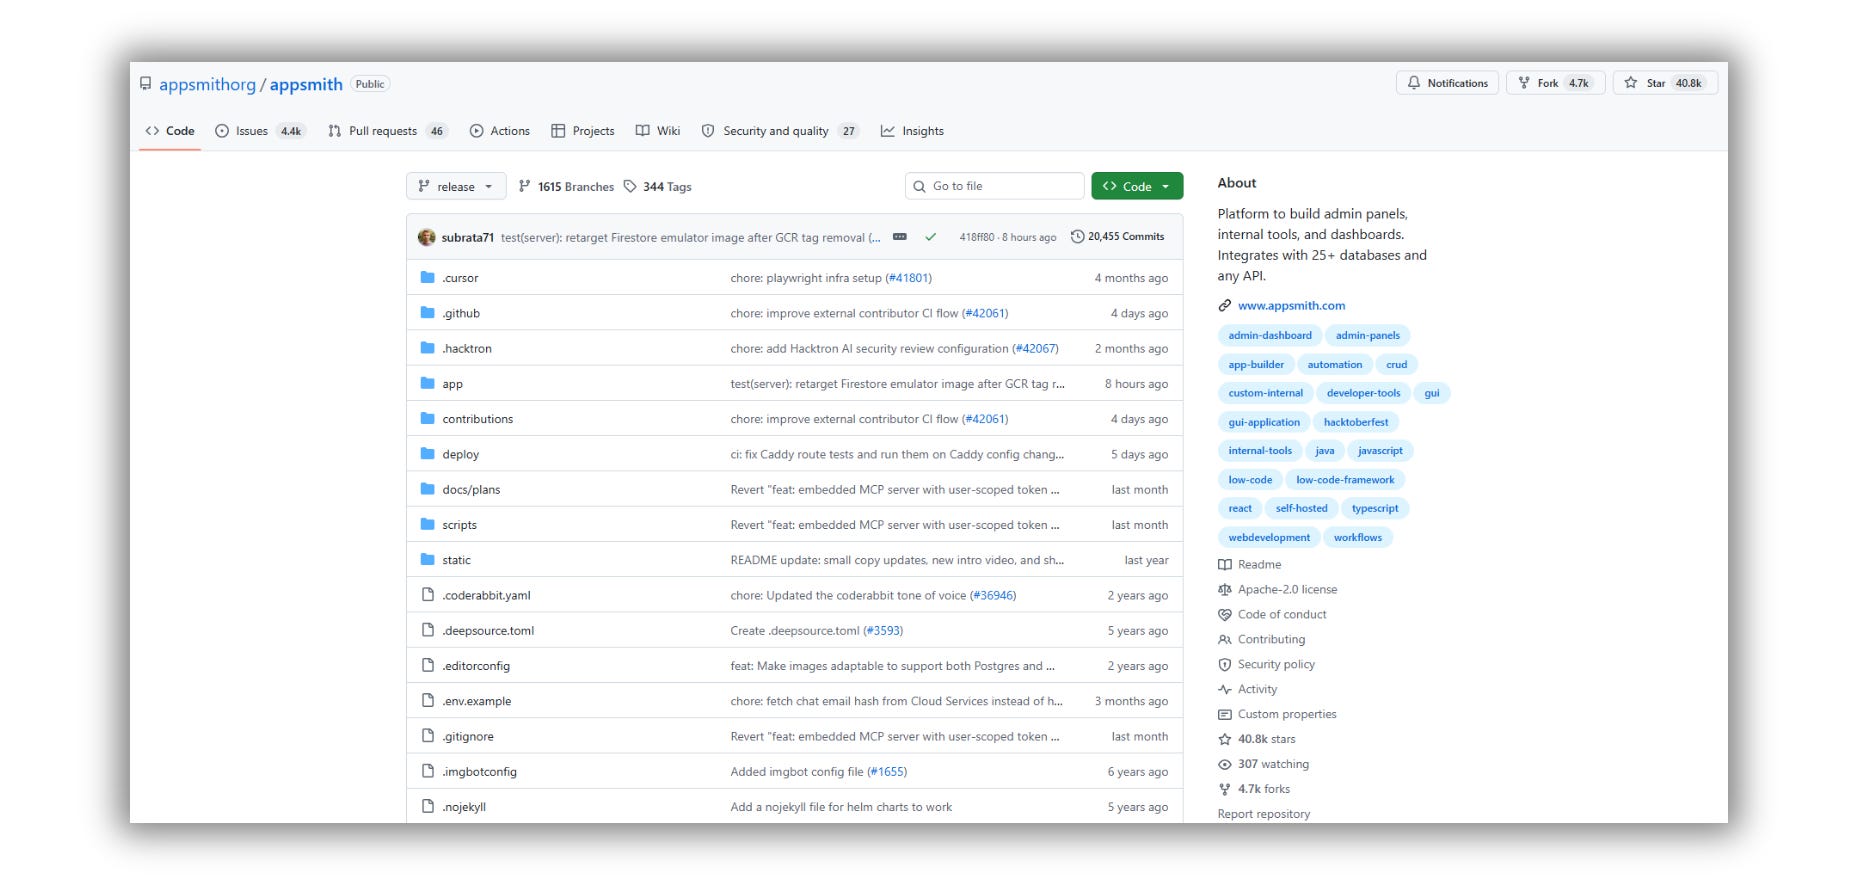Open the Apache-2.0 license link
Screen dimensions: 1858x885
1287,590
